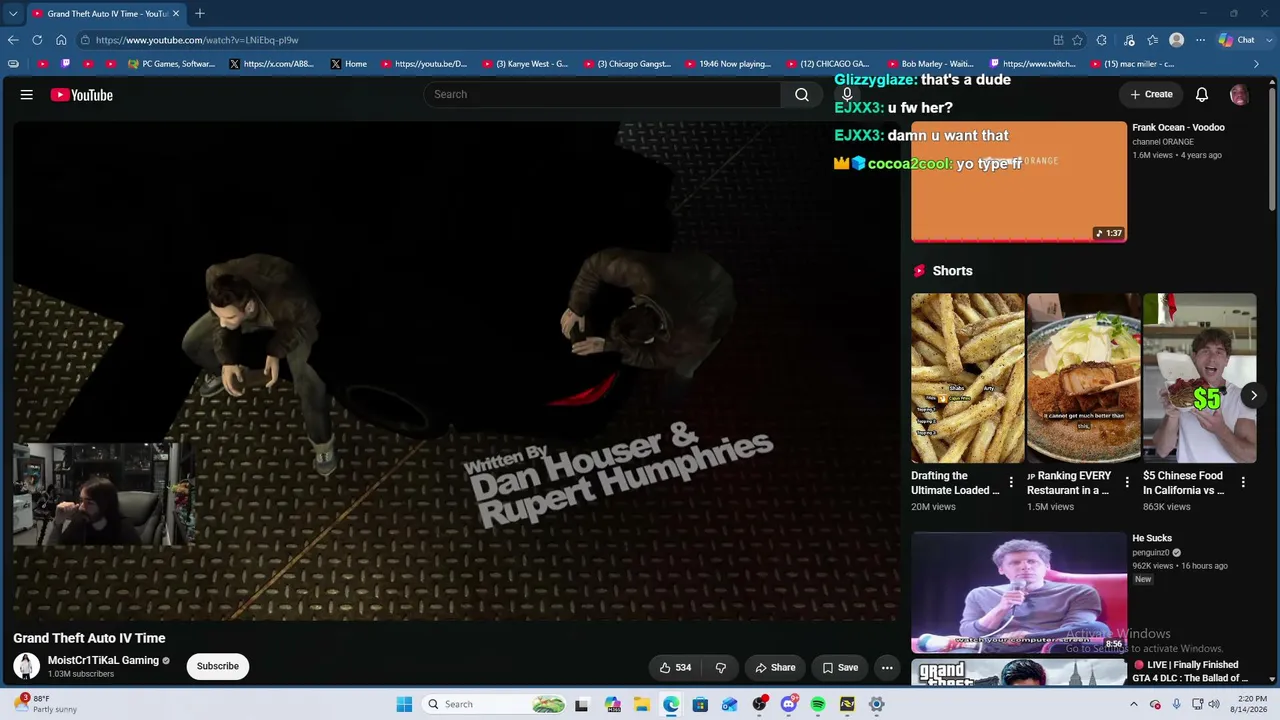This screenshot has width=1280, height=720.
Task: Open the YouTube account avatar menu
Action: [x=1239, y=95]
